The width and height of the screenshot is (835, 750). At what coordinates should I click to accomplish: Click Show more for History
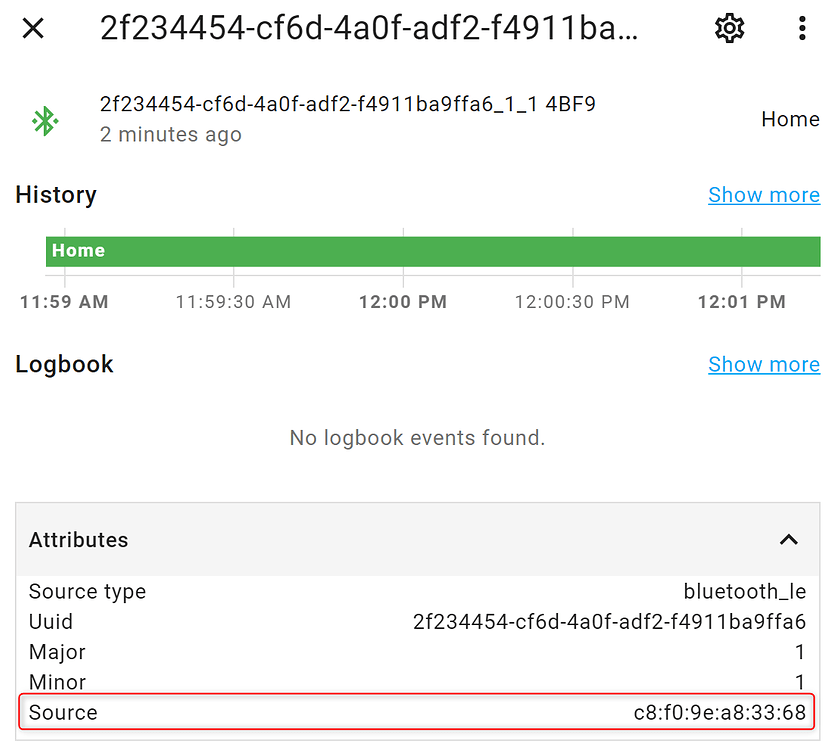763,194
